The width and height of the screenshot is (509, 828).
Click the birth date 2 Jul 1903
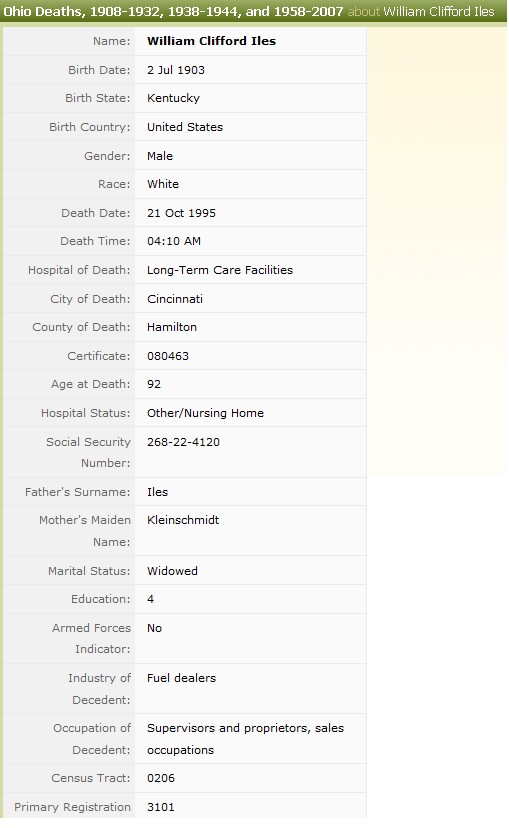[x=176, y=70]
